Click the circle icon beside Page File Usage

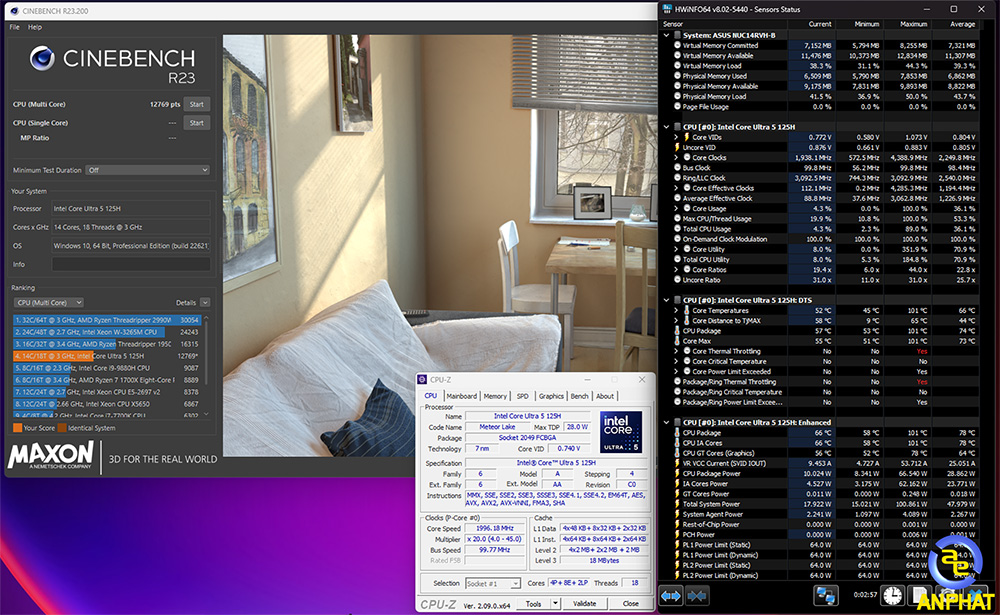[x=677, y=107]
